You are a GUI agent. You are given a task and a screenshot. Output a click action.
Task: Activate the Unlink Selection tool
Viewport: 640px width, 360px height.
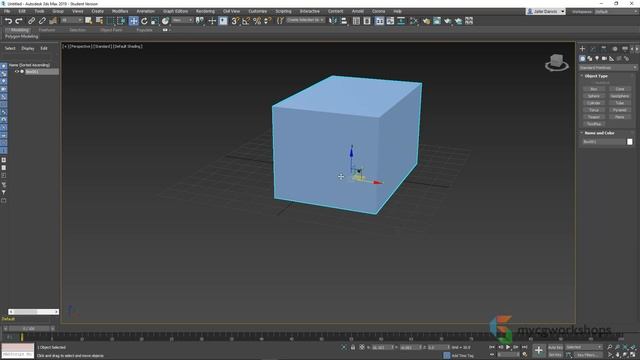click(x=42, y=21)
